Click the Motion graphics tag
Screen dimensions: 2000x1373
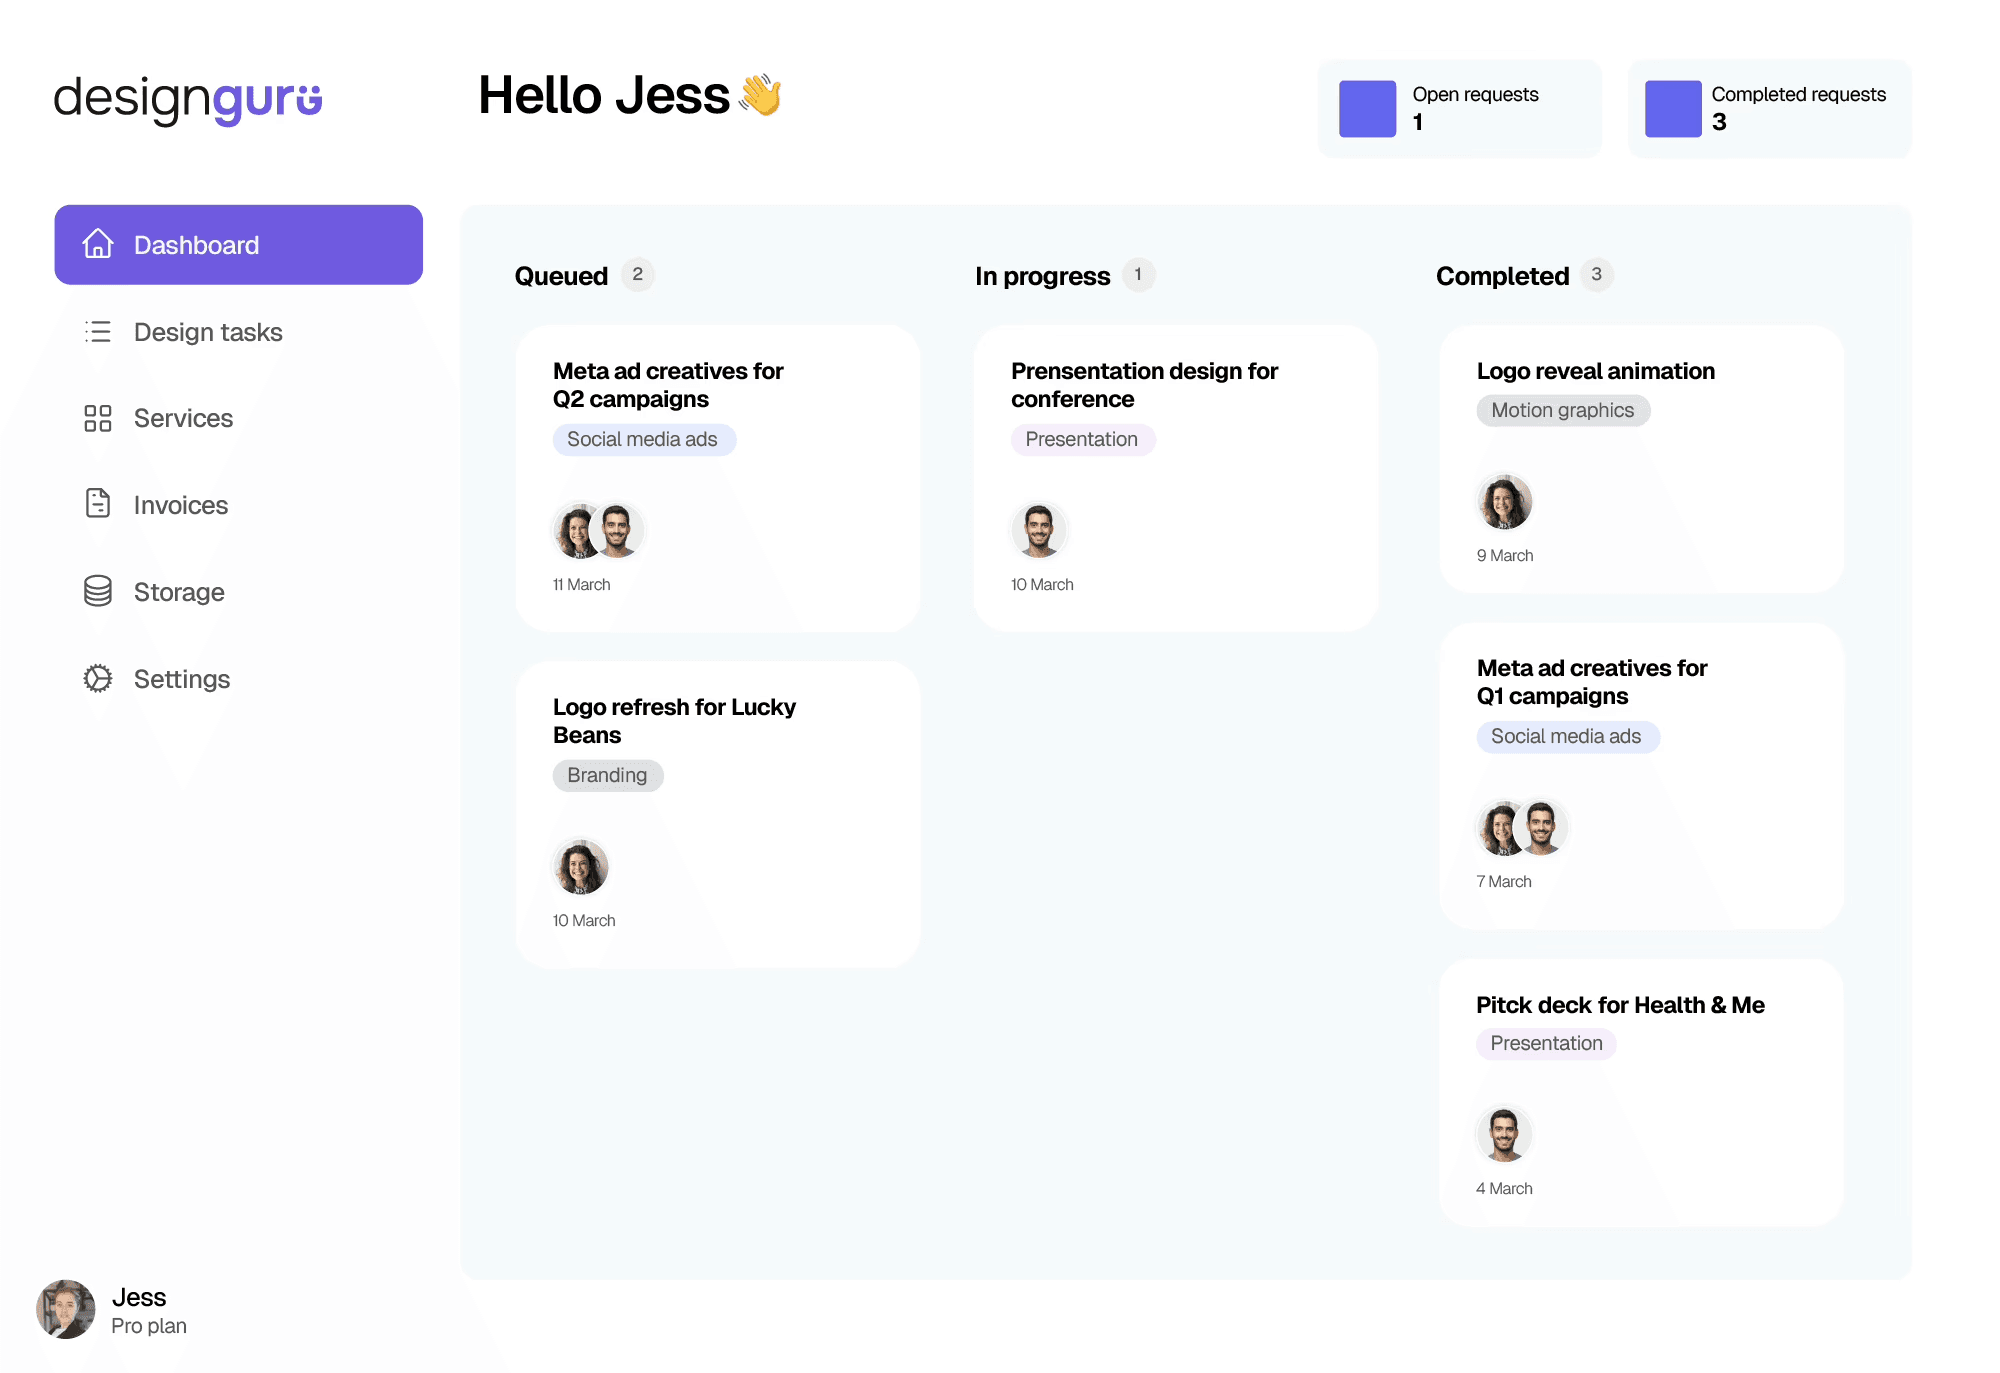click(x=1562, y=410)
